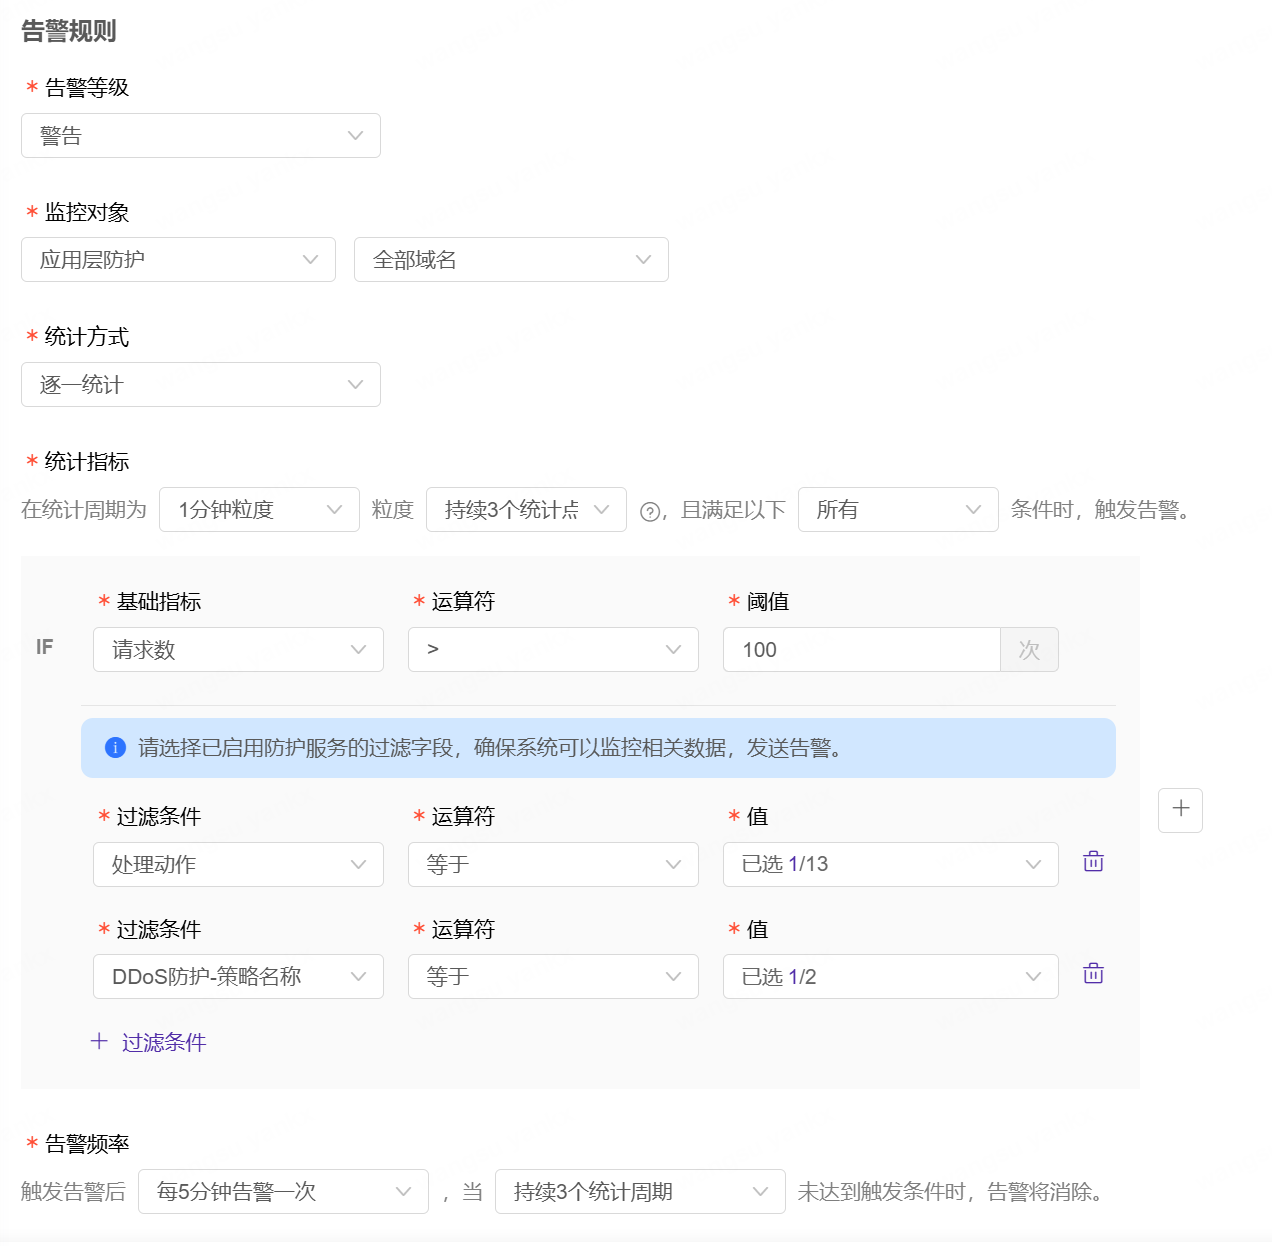Open the operator dropdown showing >
The image size is (1272, 1246).
pos(553,649)
